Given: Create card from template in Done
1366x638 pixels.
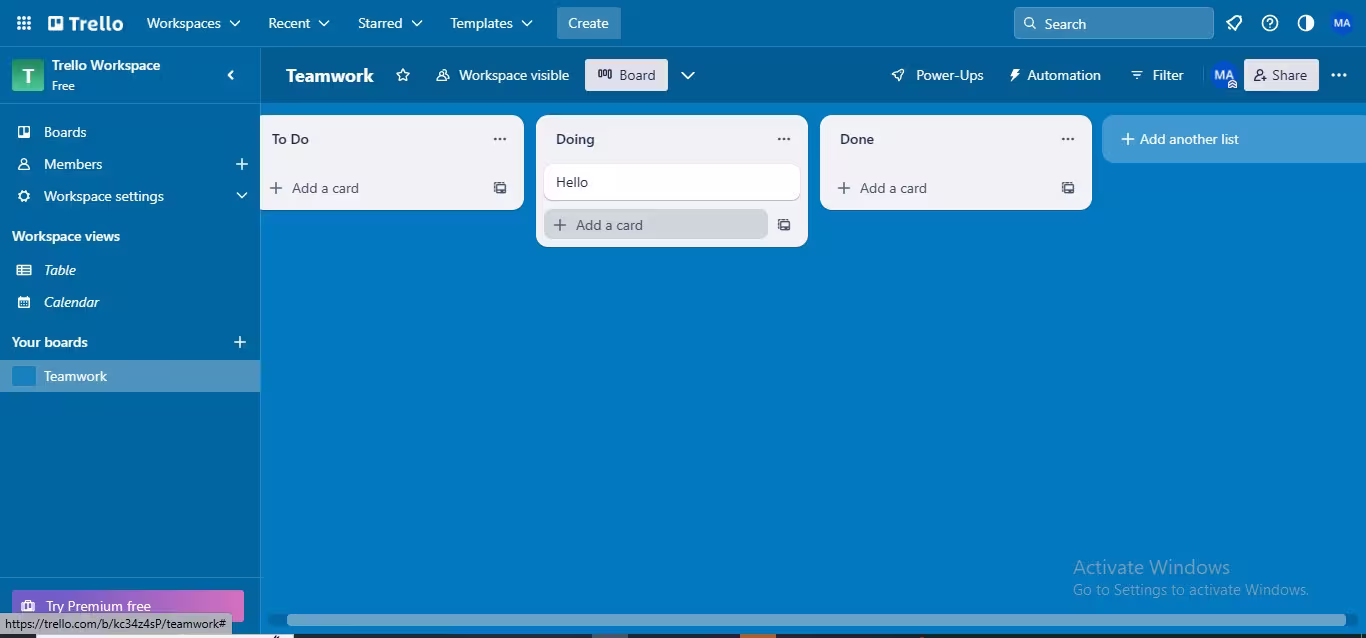Looking at the screenshot, I should 1068,188.
